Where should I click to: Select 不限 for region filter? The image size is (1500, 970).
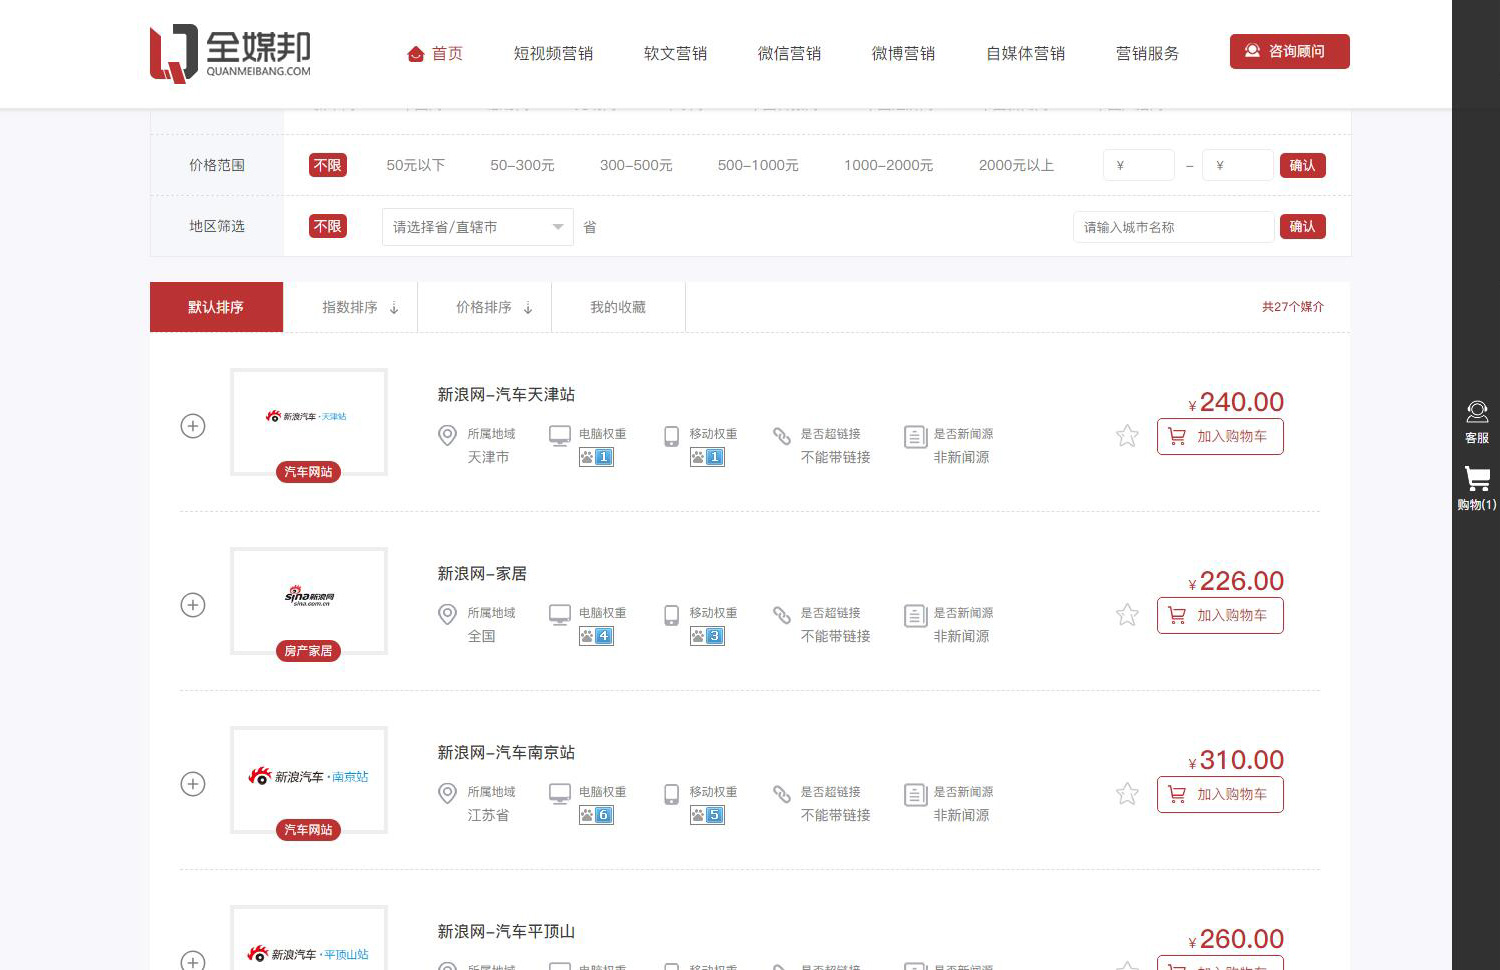coord(328,226)
